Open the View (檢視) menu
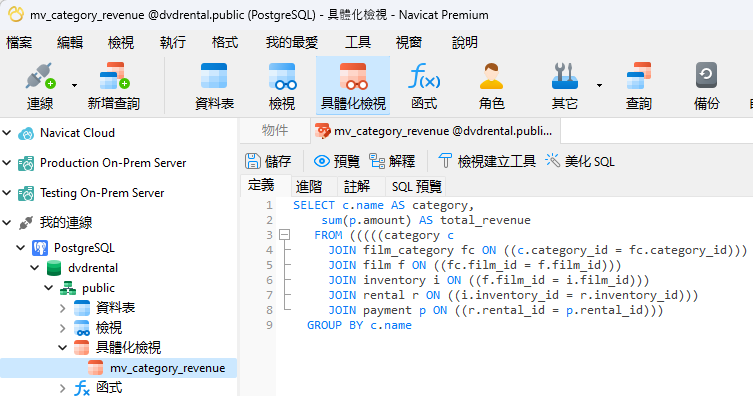Screen dimensions: 753x396 pyautogui.click(x=121, y=43)
